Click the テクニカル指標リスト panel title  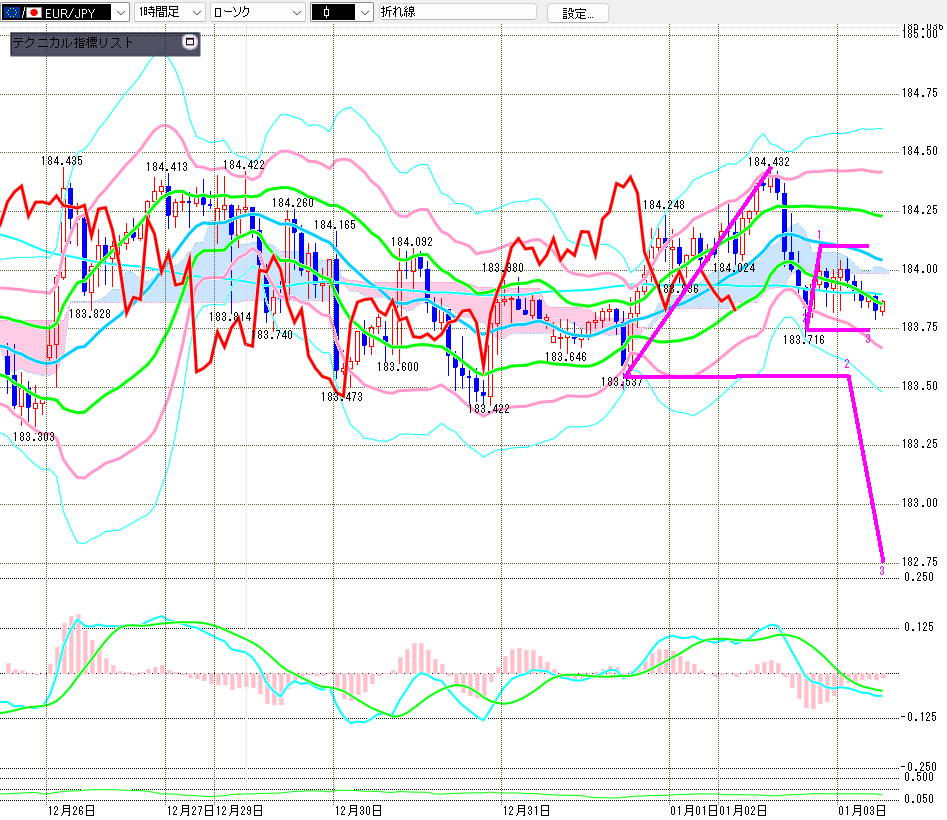click(72, 44)
